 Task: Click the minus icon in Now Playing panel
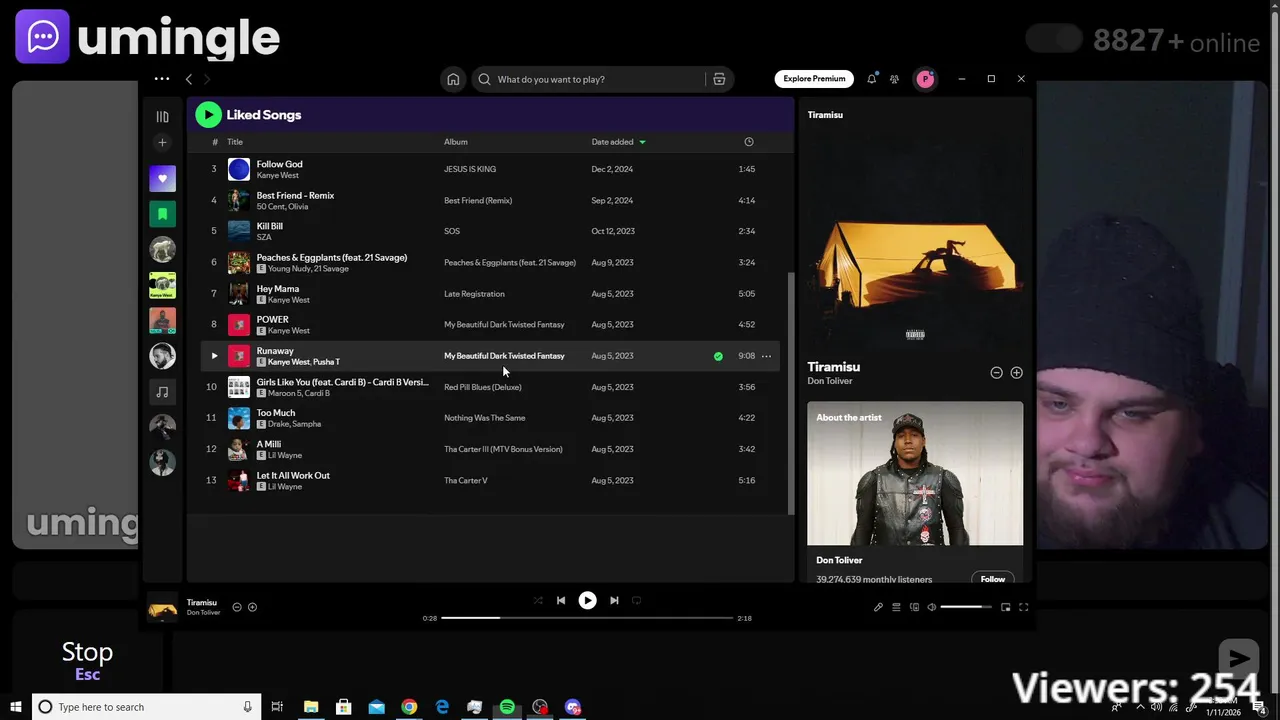click(996, 373)
